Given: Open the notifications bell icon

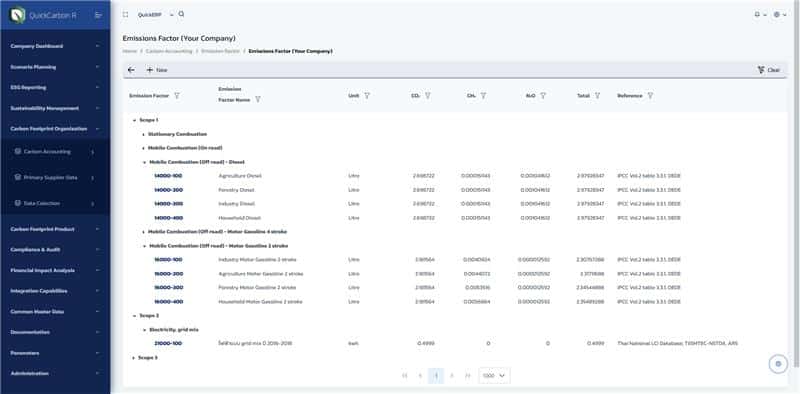Looking at the screenshot, I should coord(757,15).
